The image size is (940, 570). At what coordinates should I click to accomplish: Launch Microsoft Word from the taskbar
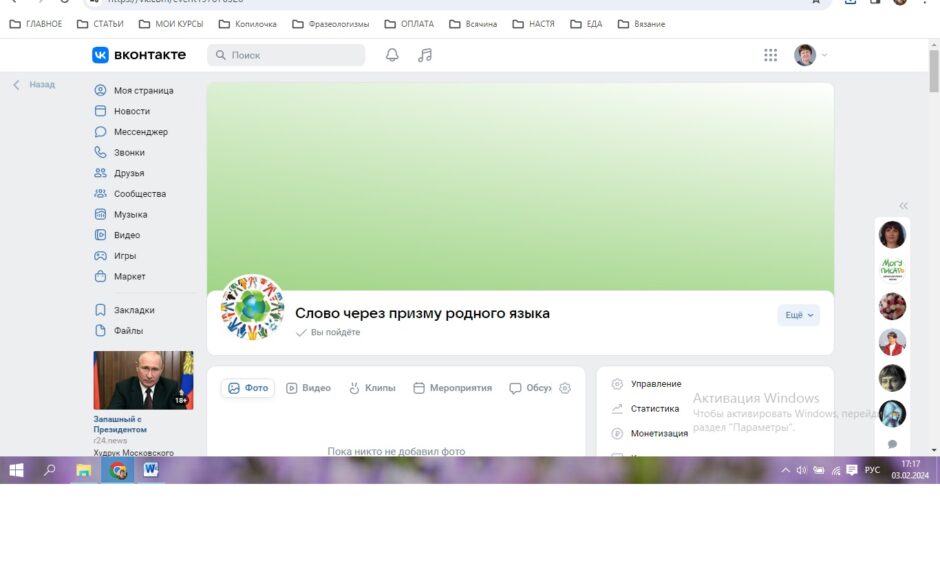tap(151, 470)
